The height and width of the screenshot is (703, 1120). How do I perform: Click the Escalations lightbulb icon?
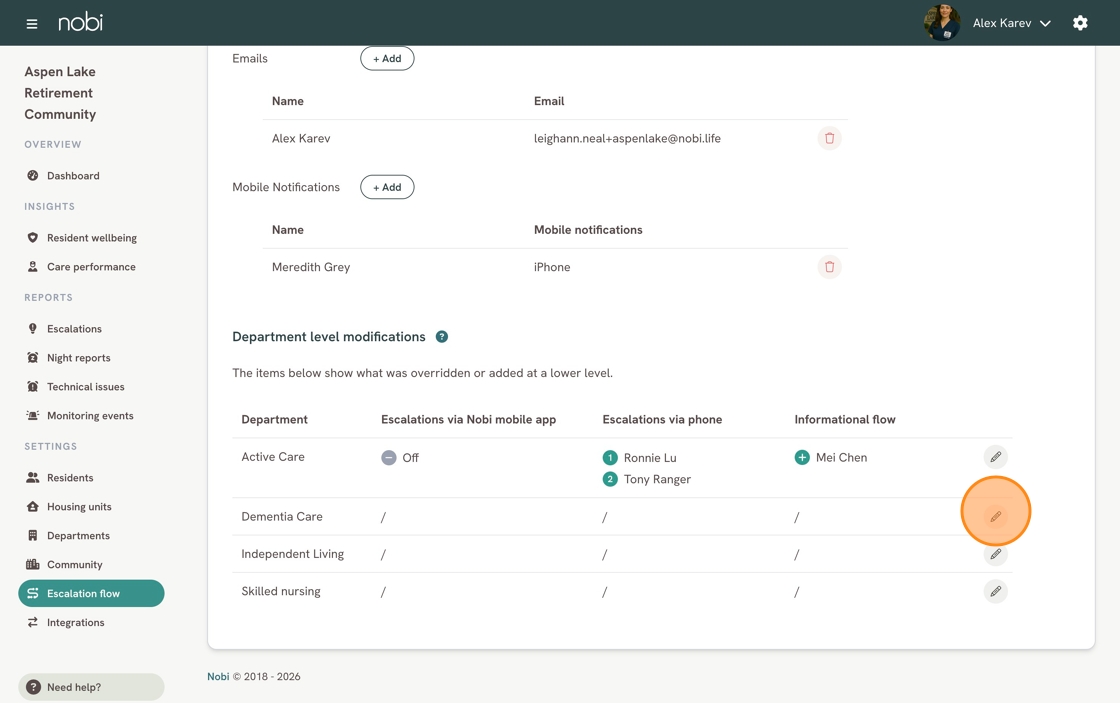tap(32, 329)
